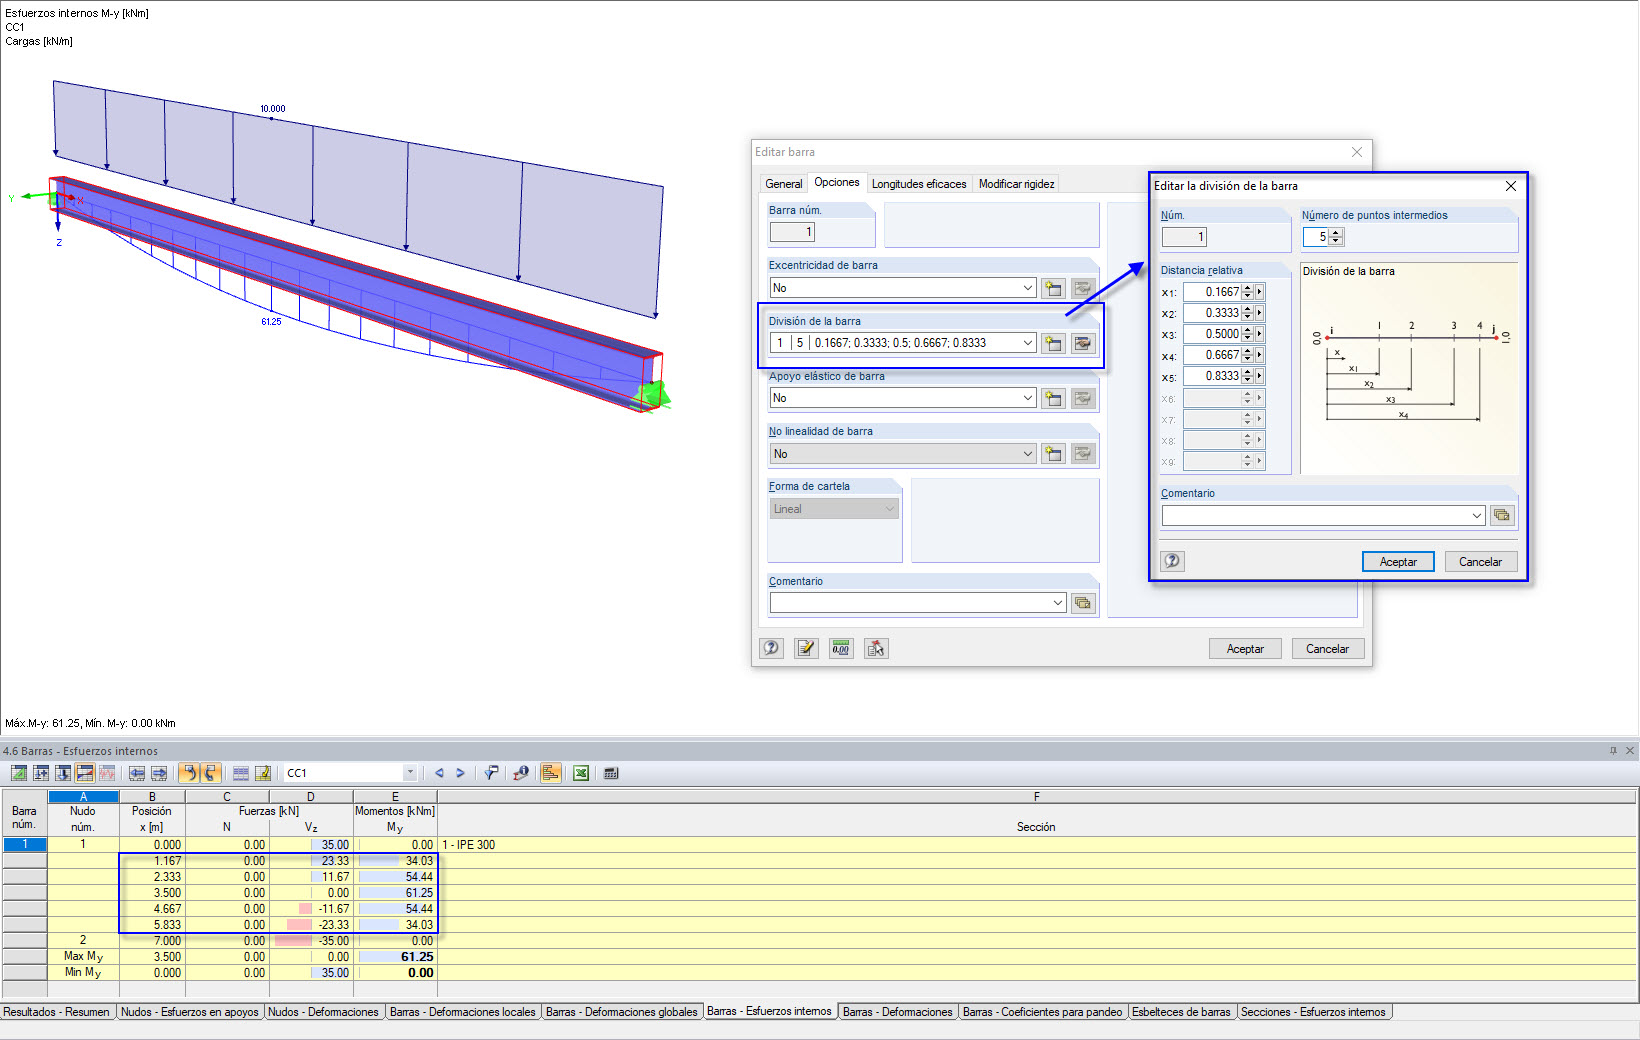Toggle the first highlighted curved-arrow toolbar icon
Screen dimensions: 1640x1040
point(189,773)
